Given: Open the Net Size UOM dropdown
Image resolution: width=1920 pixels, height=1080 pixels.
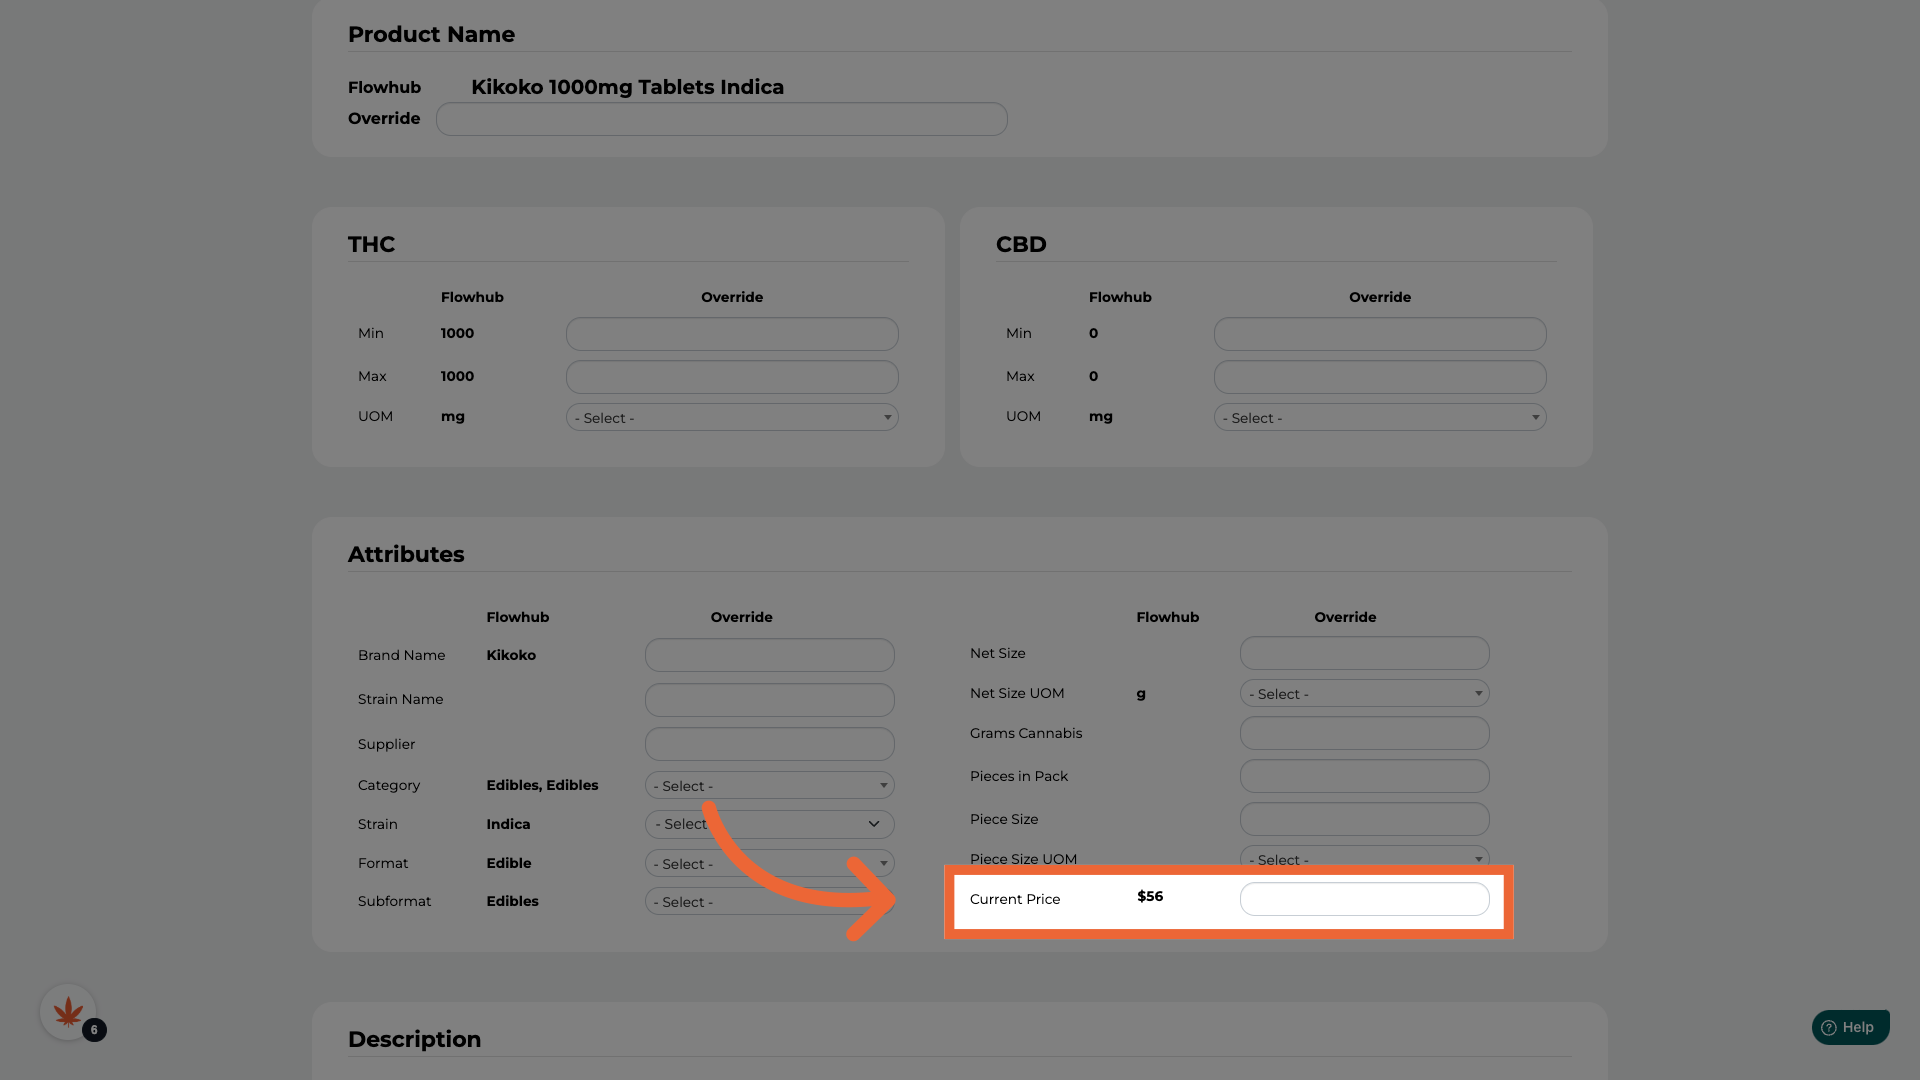Looking at the screenshot, I should tap(1364, 694).
